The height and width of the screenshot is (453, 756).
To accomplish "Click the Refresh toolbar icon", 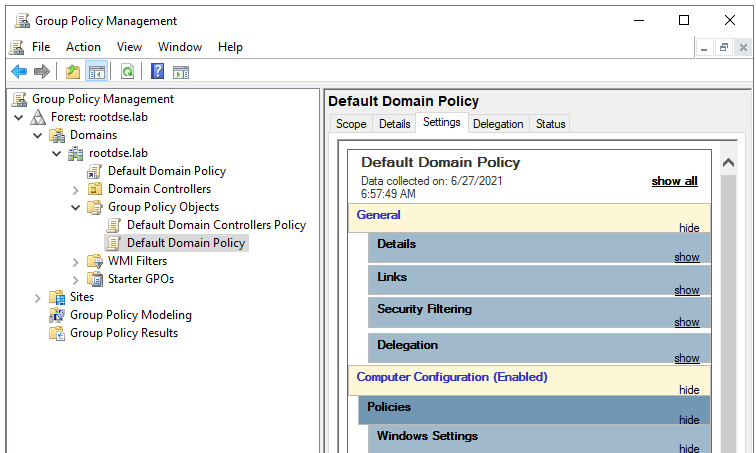I will click(127, 72).
